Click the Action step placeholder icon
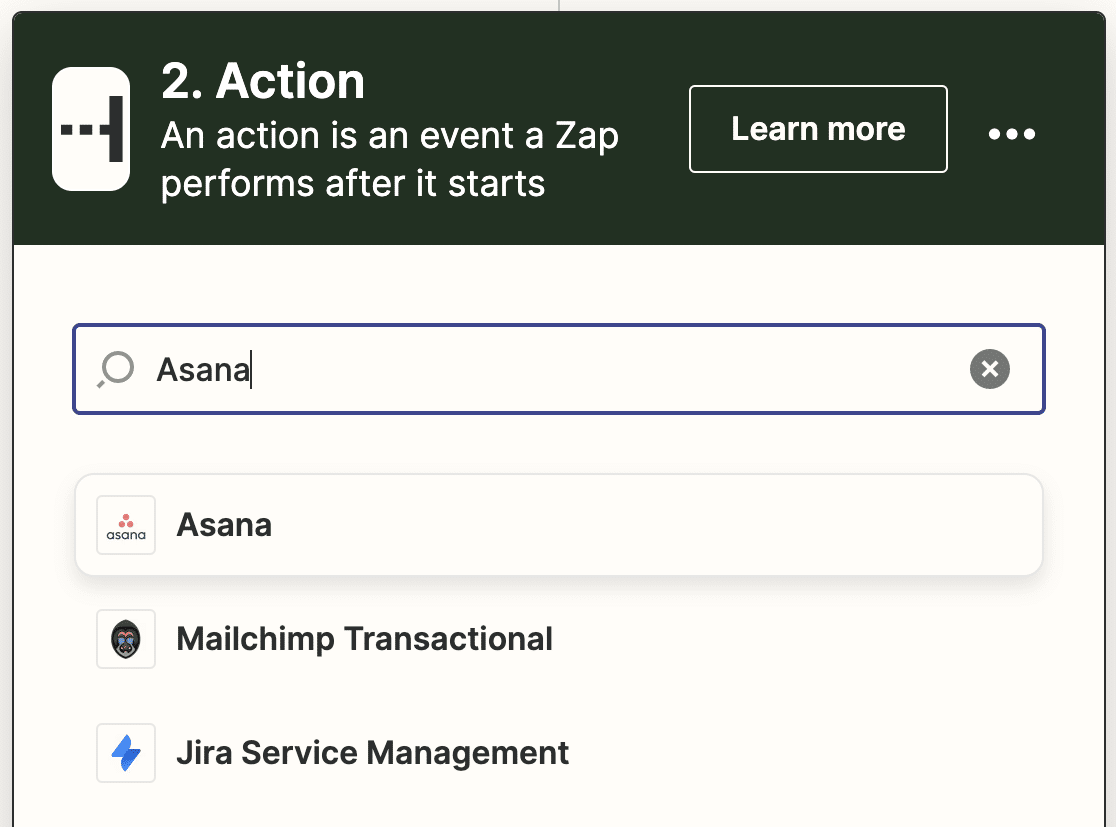 click(91, 129)
